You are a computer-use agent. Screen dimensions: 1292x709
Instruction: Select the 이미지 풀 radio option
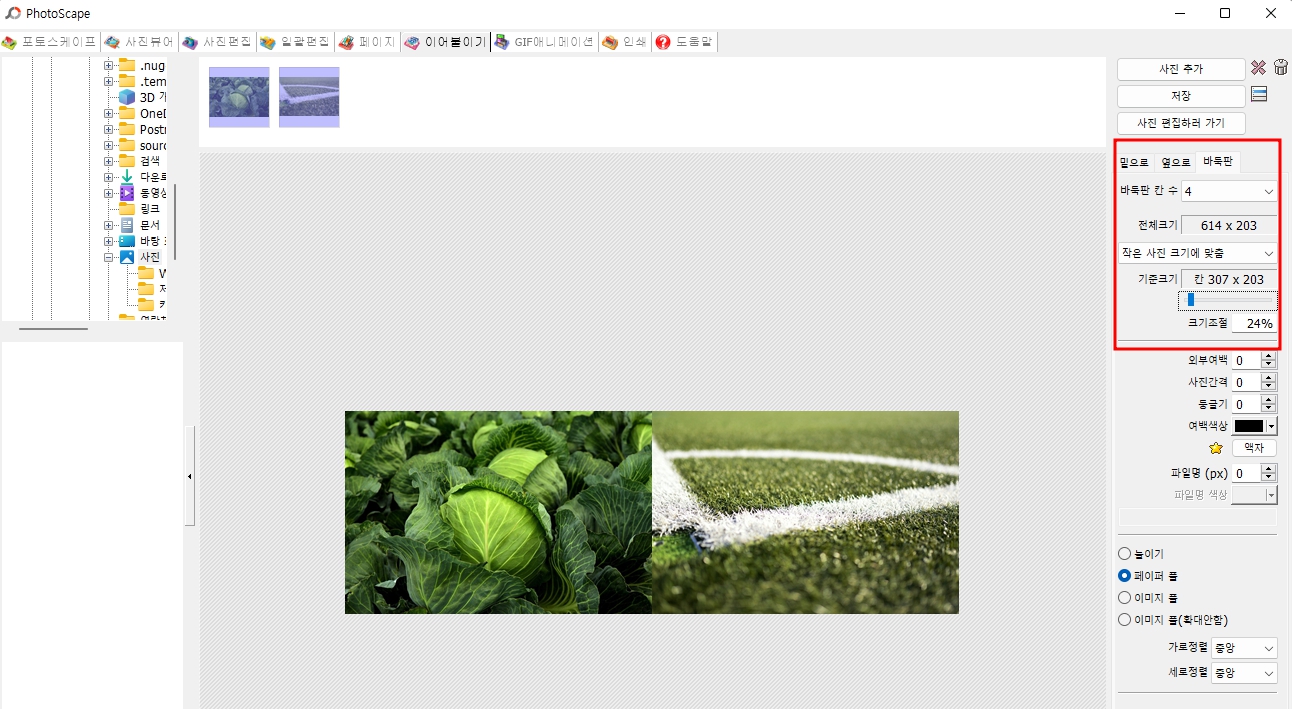[x=1148, y=597]
